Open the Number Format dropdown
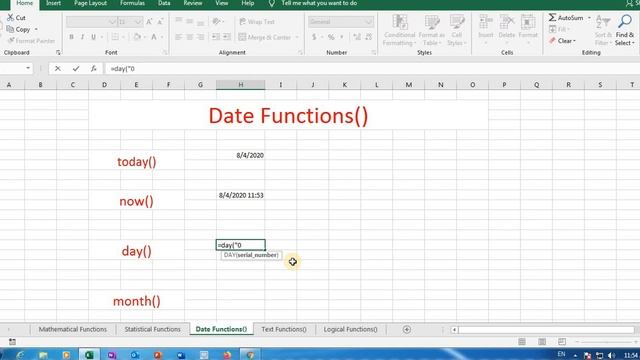 369,22
